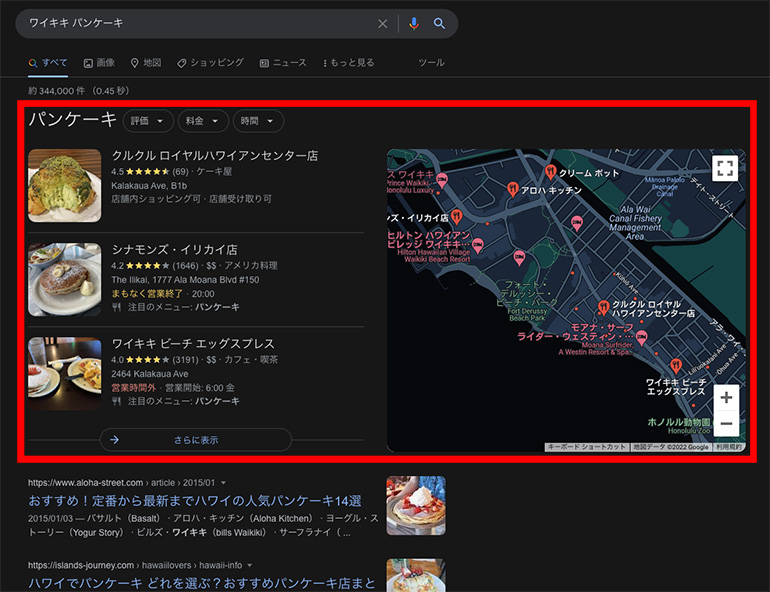Image resolution: width=770 pixels, height=592 pixels.
Task: Open the シナモンズ・イリカイ店 listing
Action: [174, 250]
